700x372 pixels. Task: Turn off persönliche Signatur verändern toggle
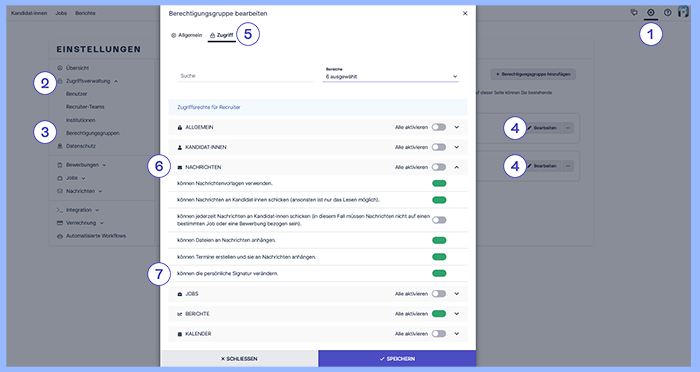439,273
